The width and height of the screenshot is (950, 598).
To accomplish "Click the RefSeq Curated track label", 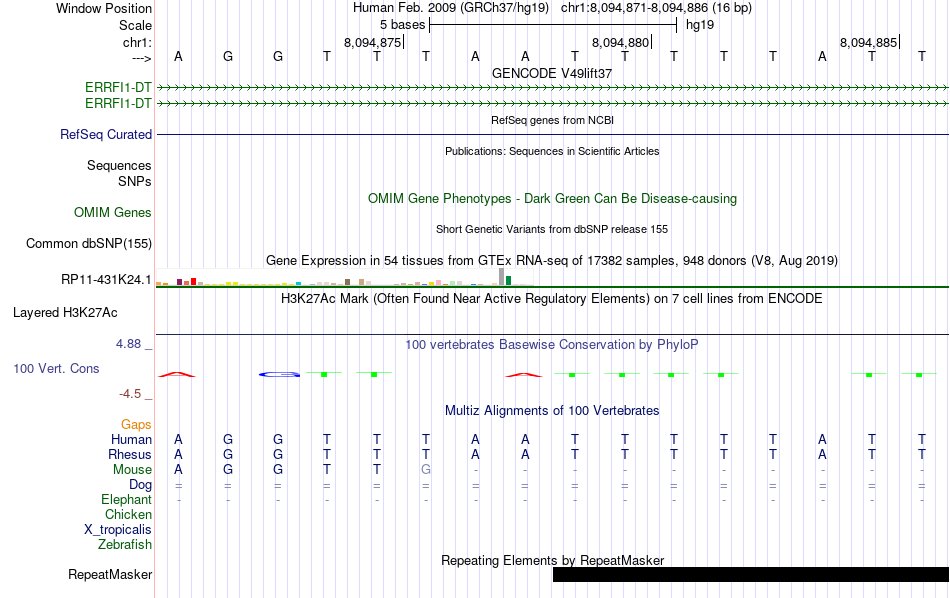I will click(106, 135).
